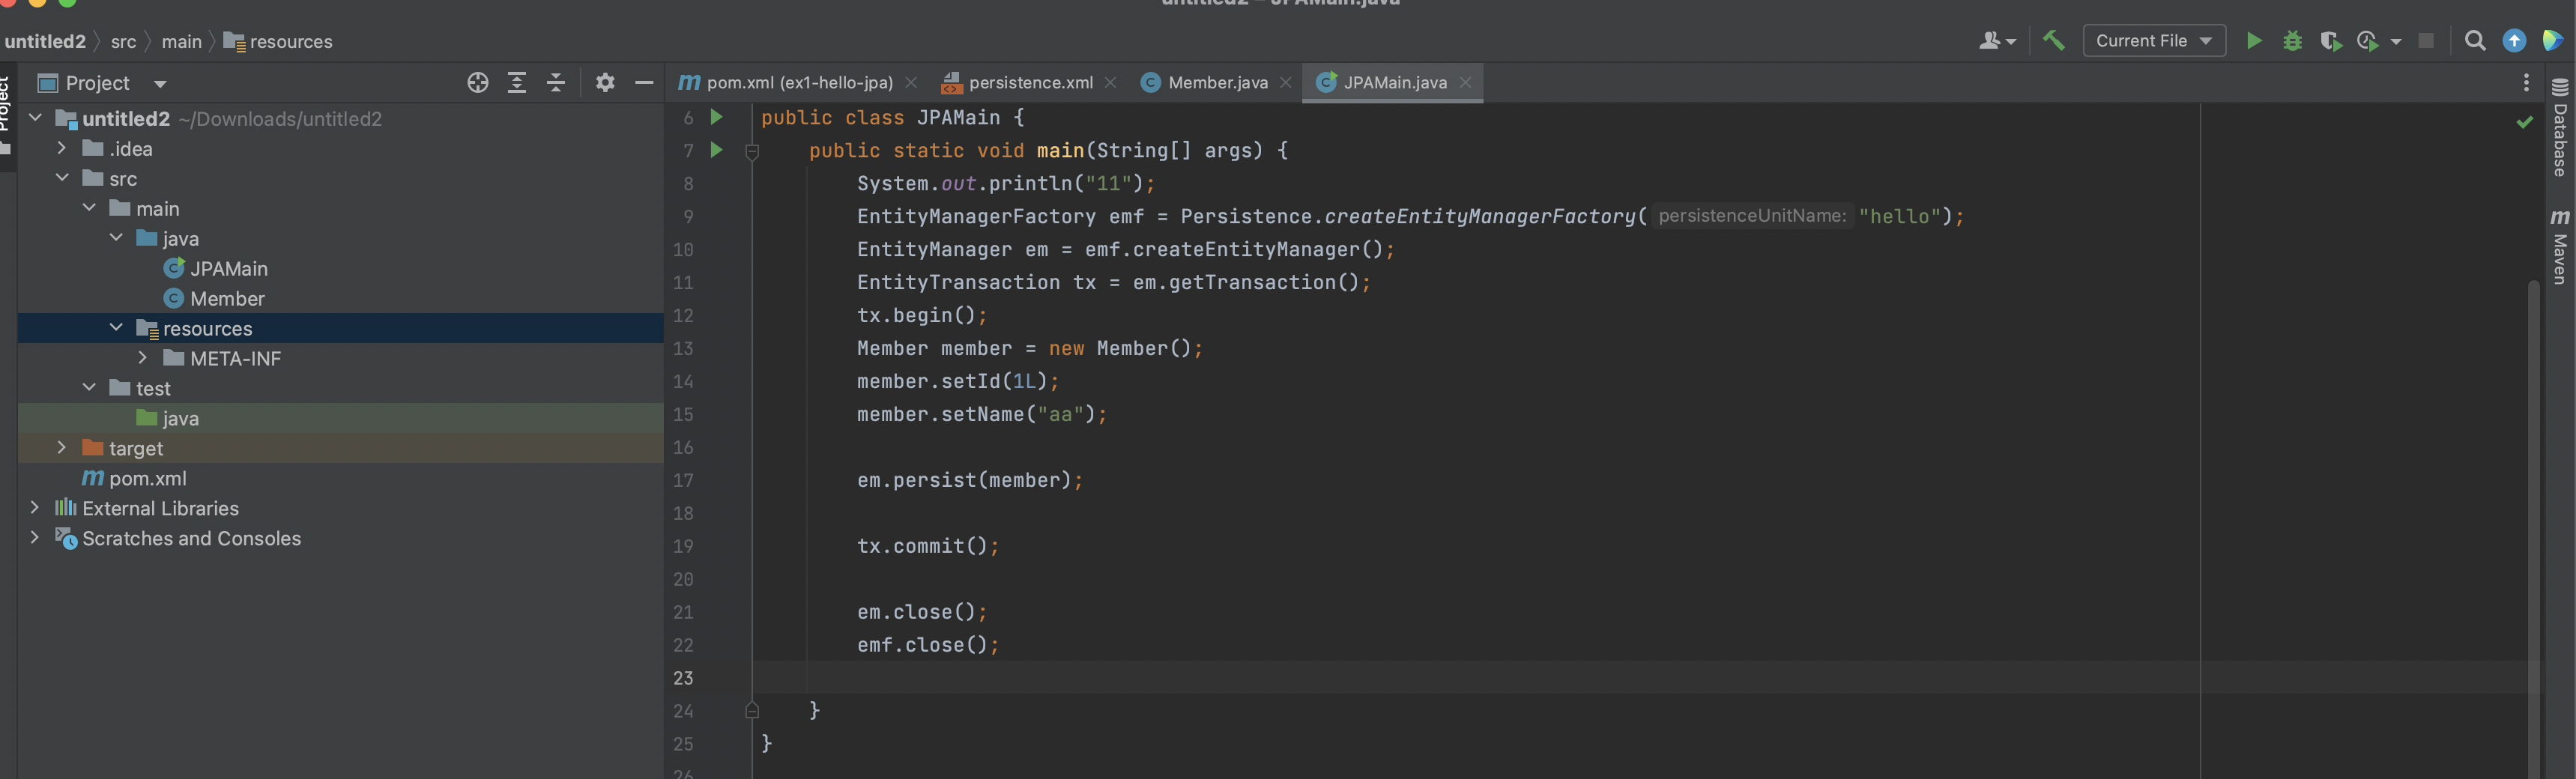Collapse the main folder
2576x779 pixels.
coord(89,208)
